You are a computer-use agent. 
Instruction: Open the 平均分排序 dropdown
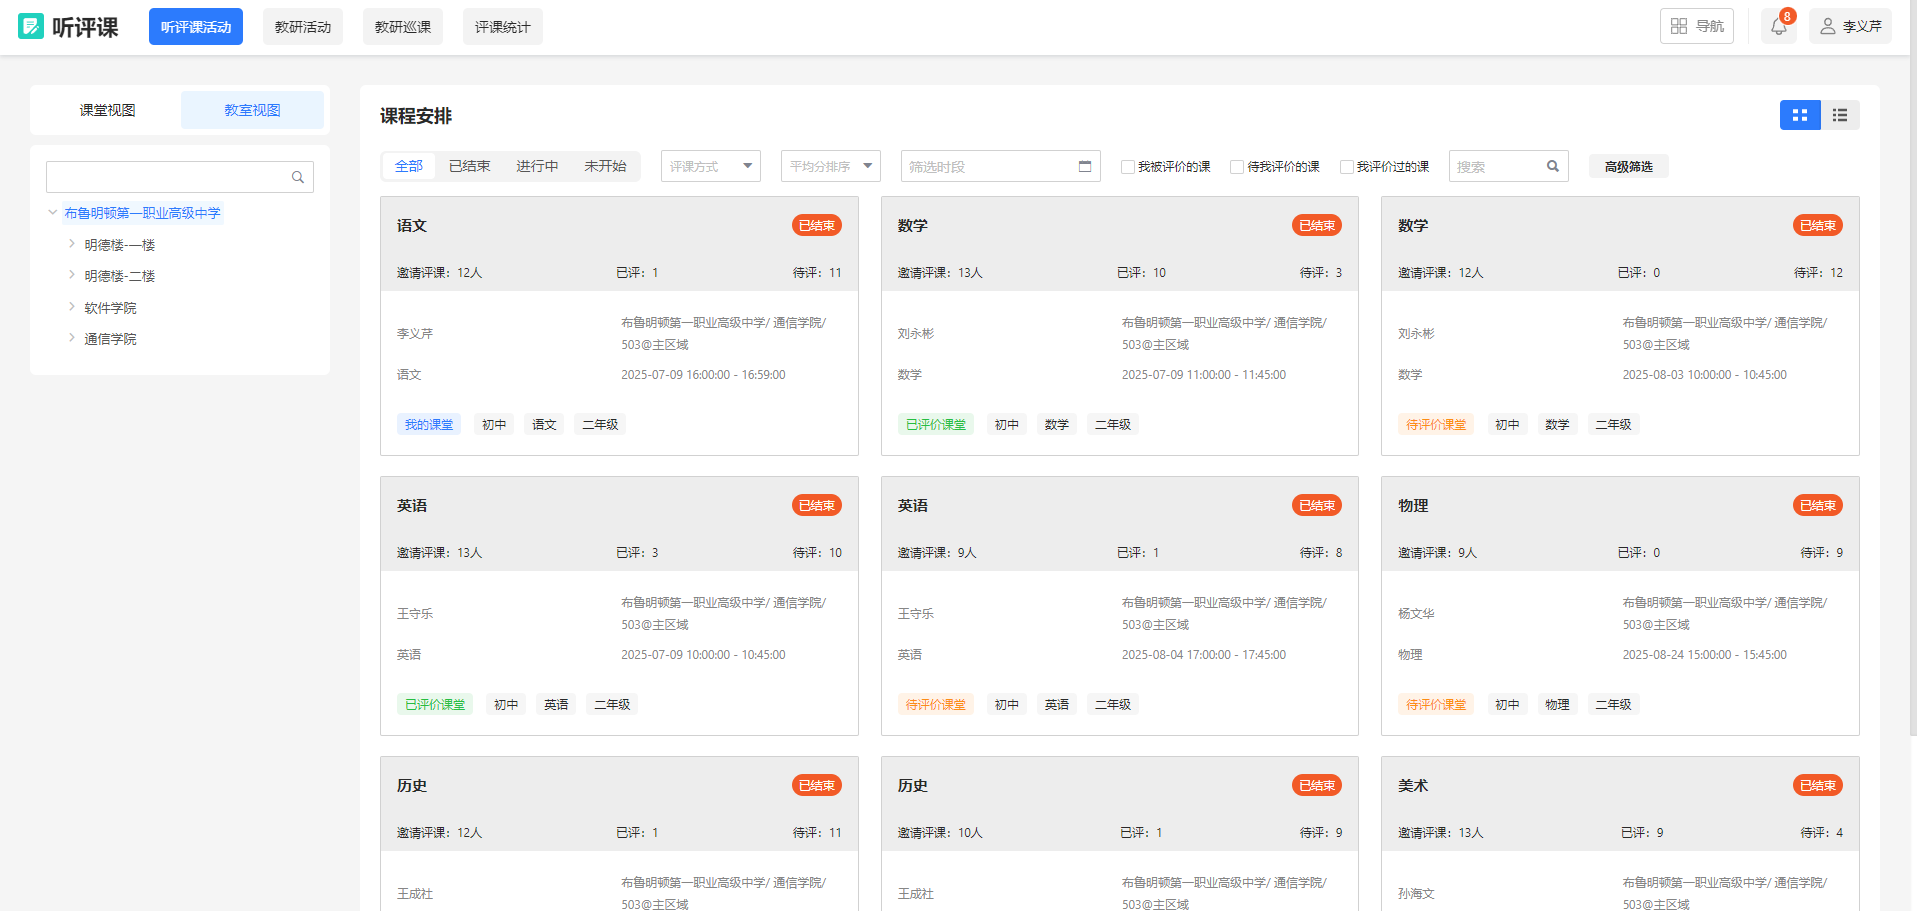tap(830, 166)
